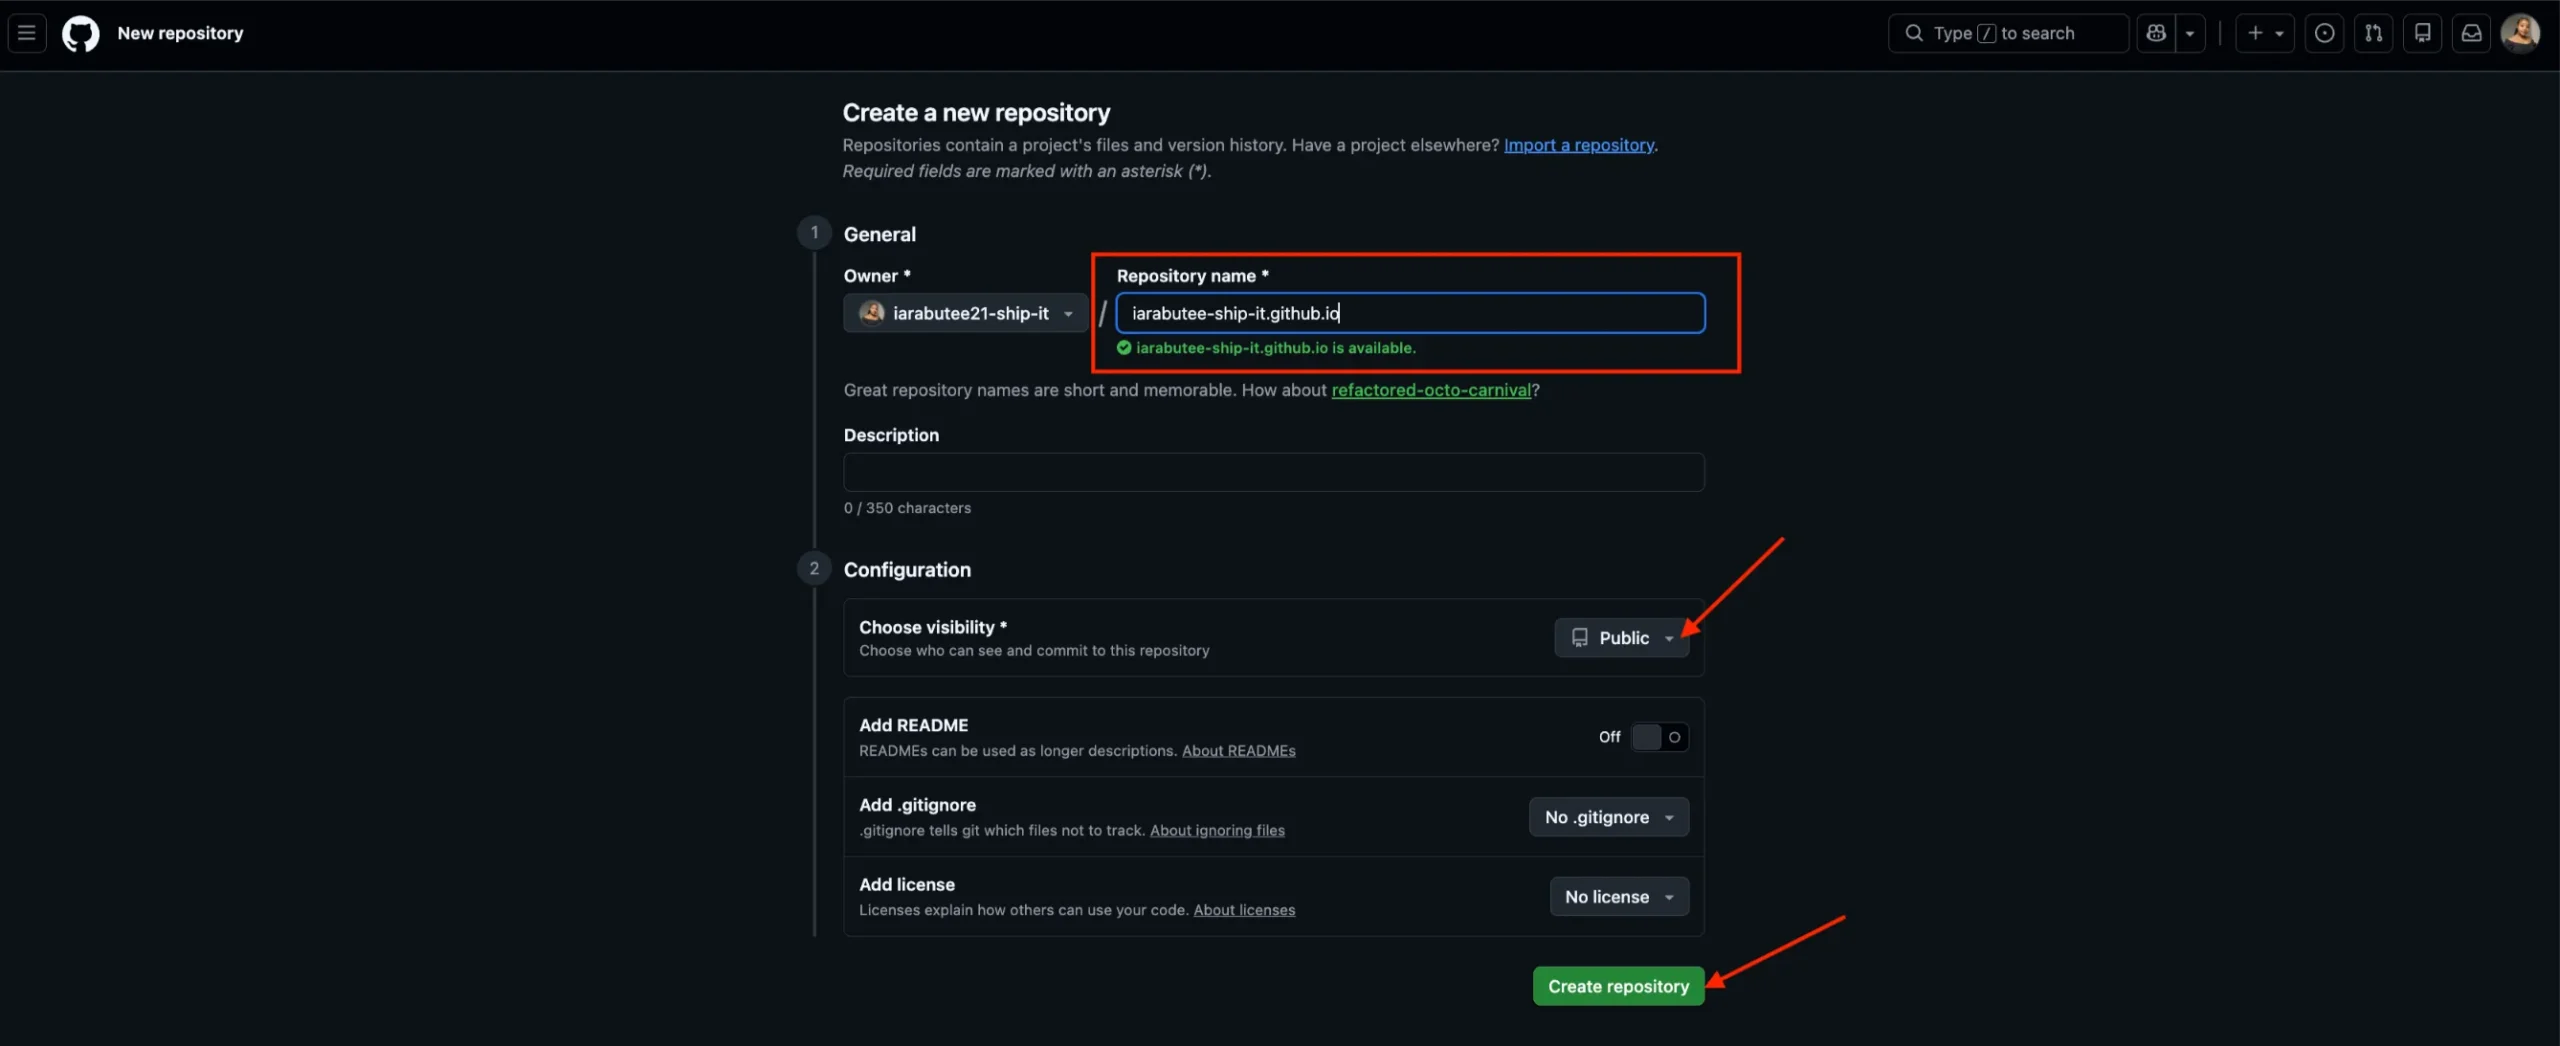The width and height of the screenshot is (2560, 1046).
Task: Open the Public visibility dropdown
Action: point(1622,638)
